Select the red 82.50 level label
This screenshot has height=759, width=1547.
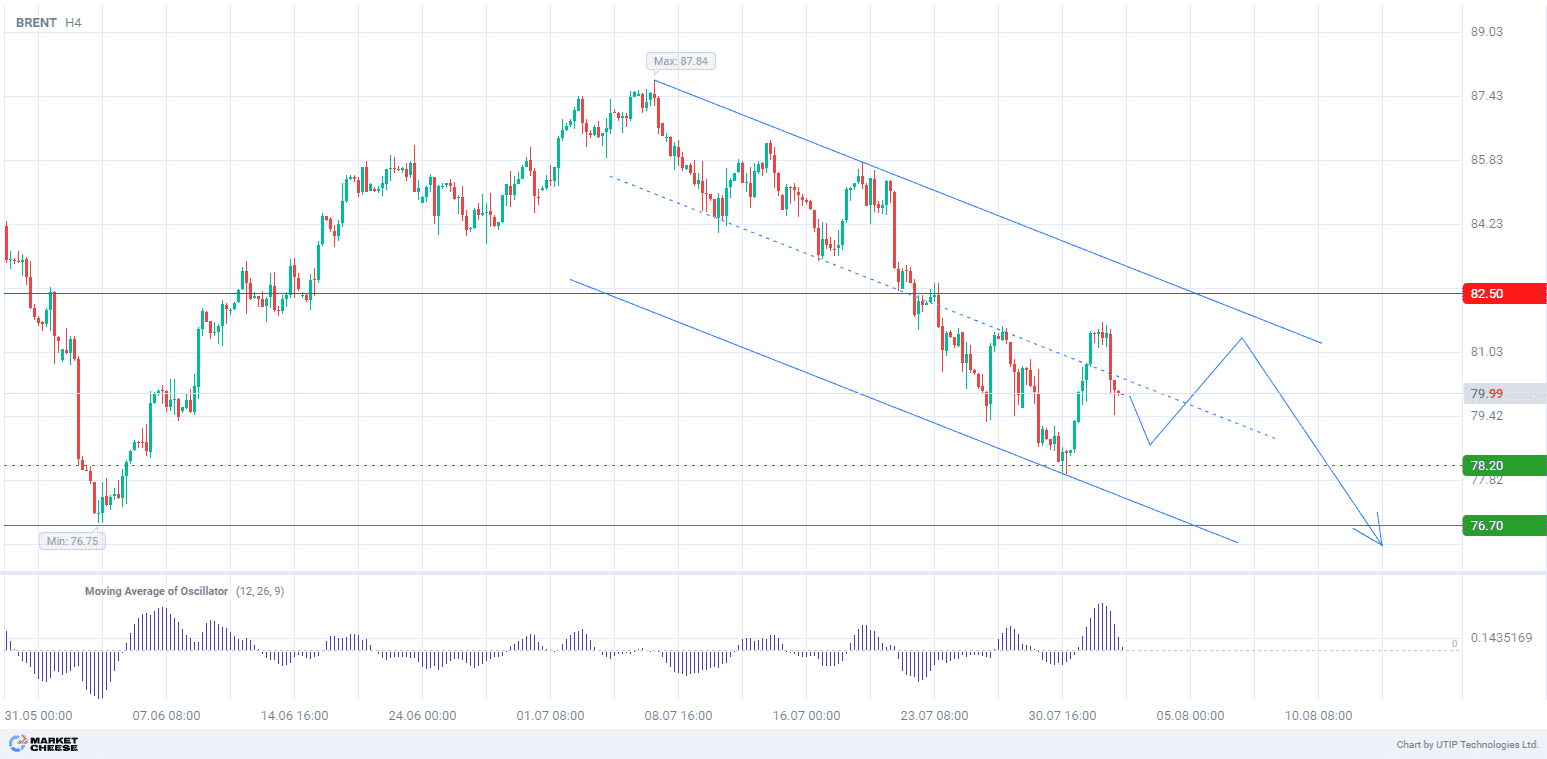tap(1504, 294)
